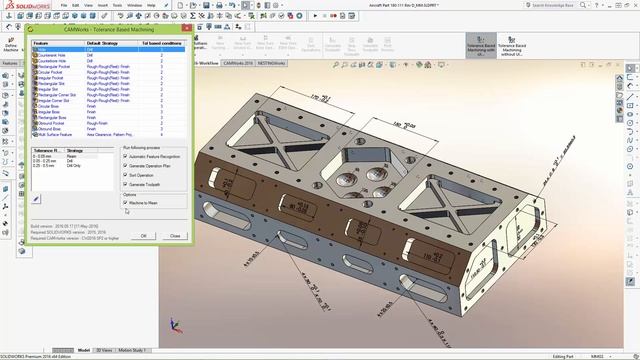Select the Obround Pocket feature row

coord(109,123)
